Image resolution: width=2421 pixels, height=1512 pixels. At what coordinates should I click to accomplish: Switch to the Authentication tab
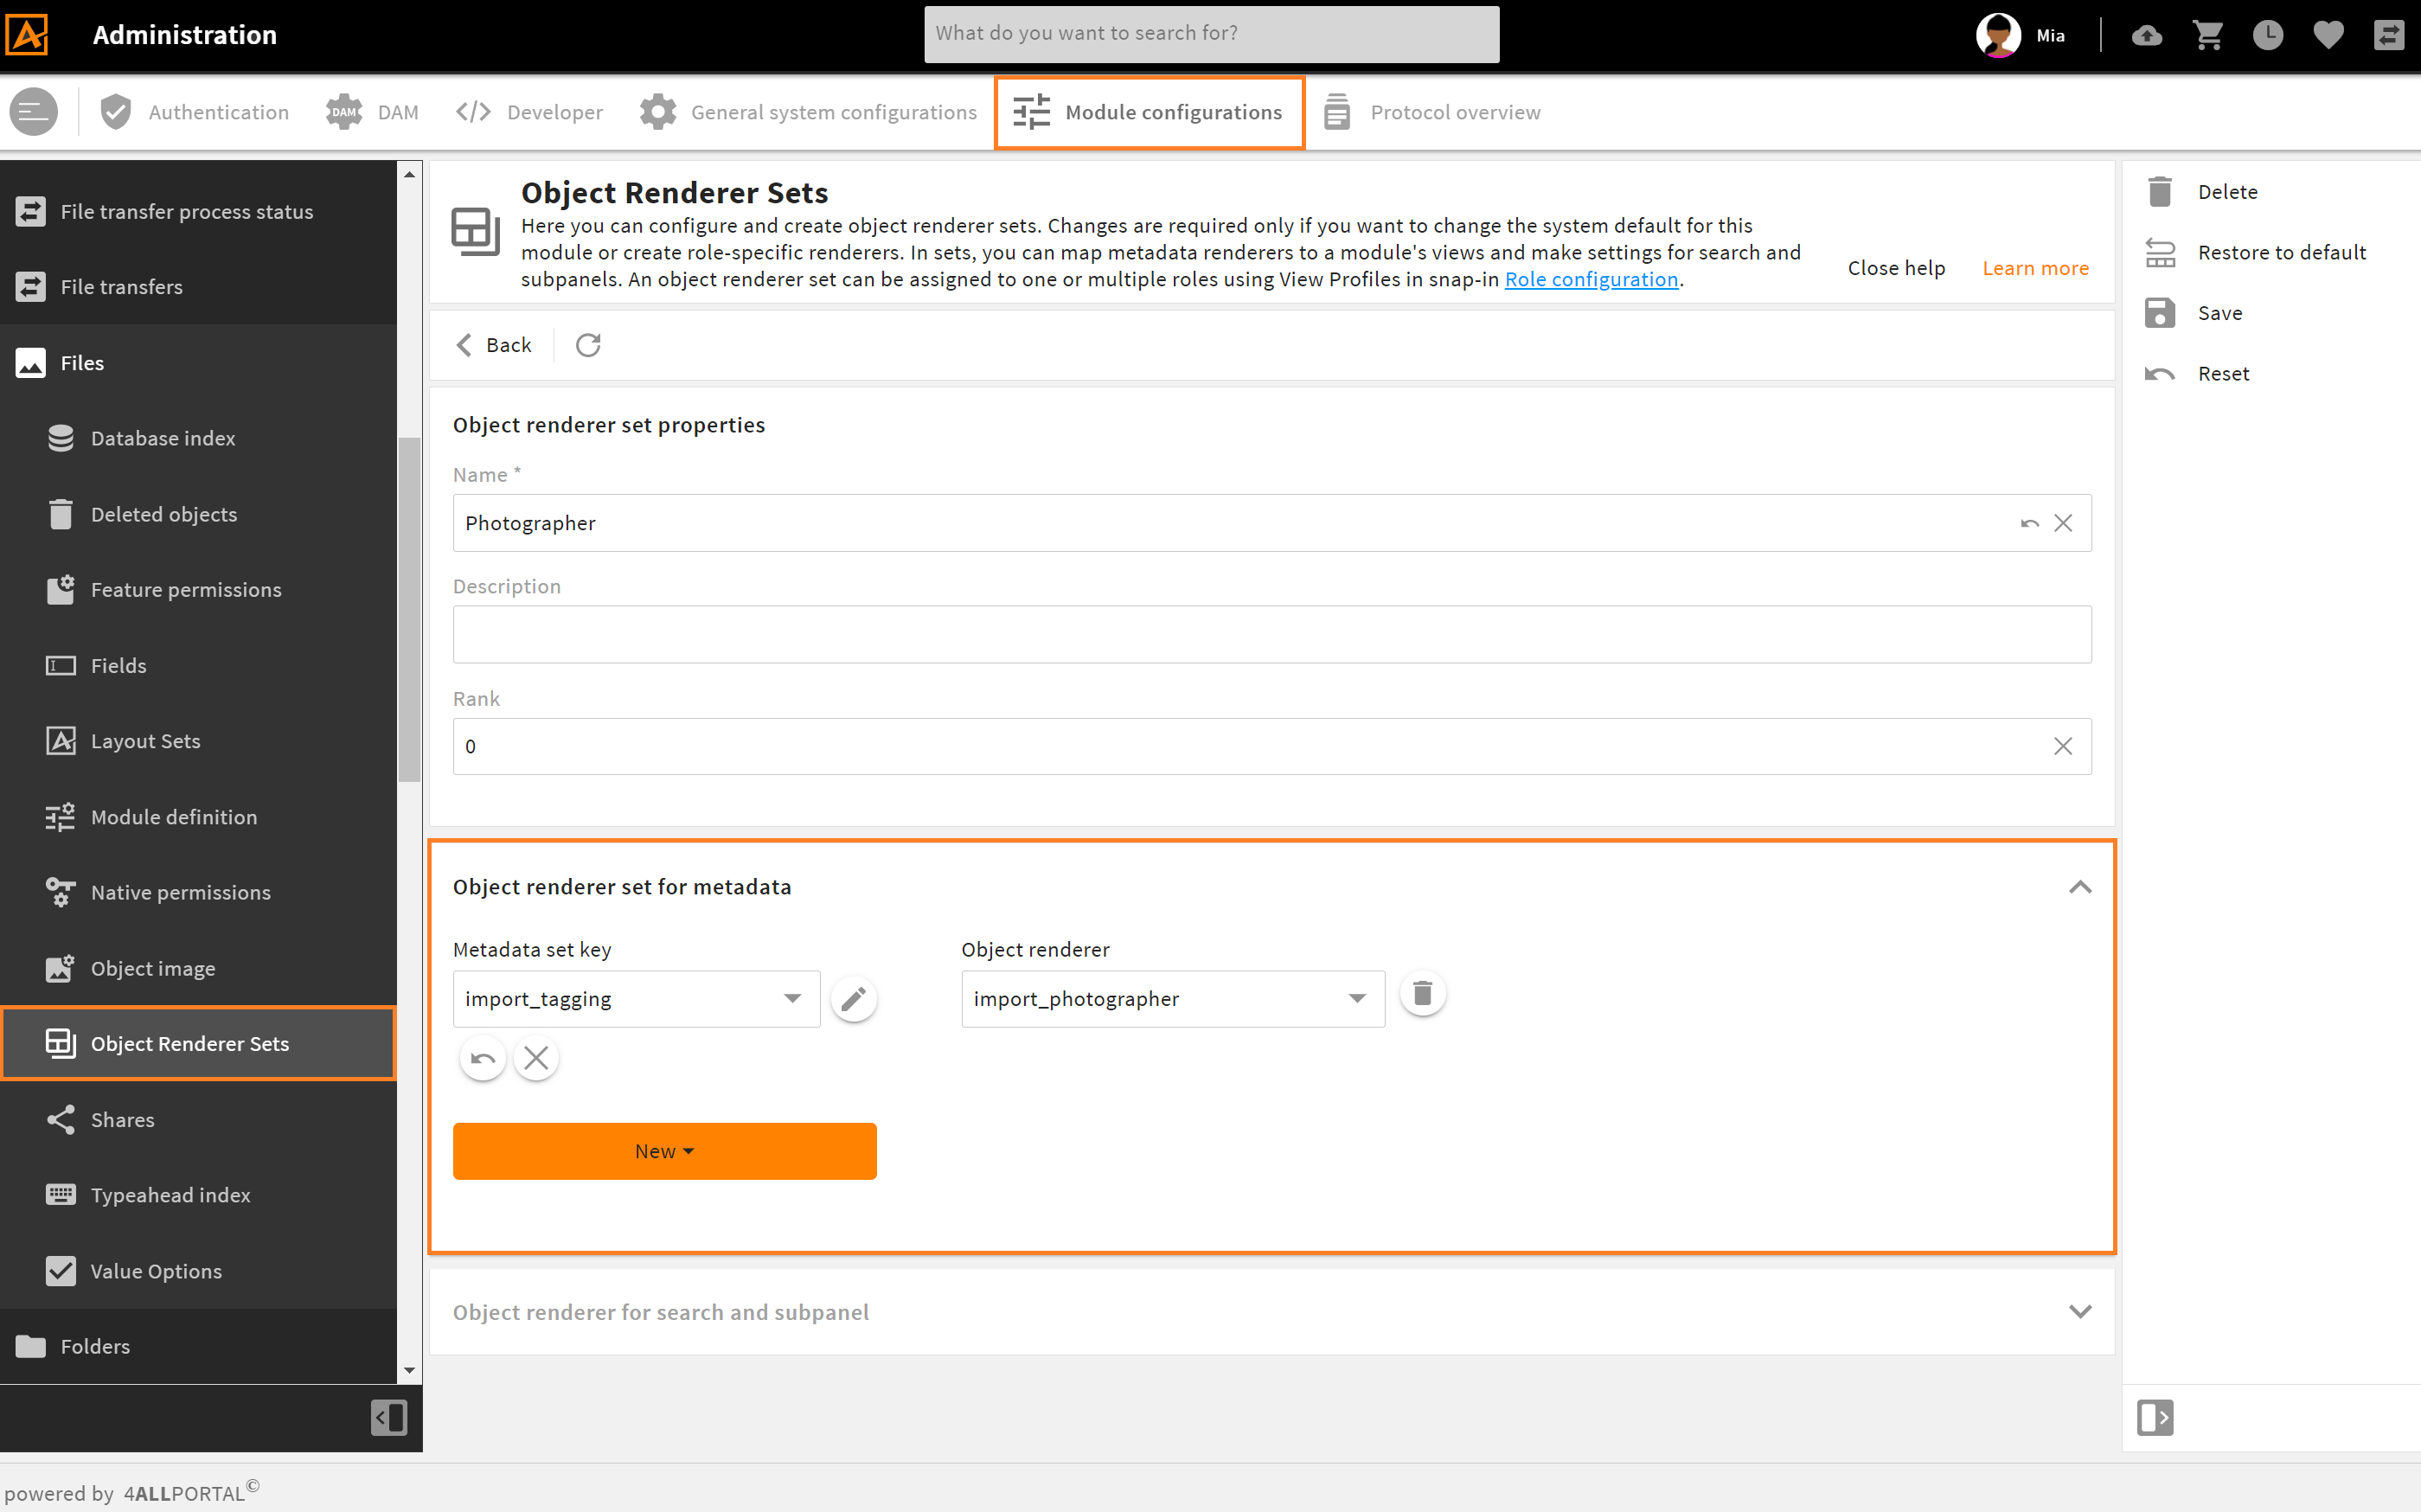pyautogui.click(x=194, y=112)
